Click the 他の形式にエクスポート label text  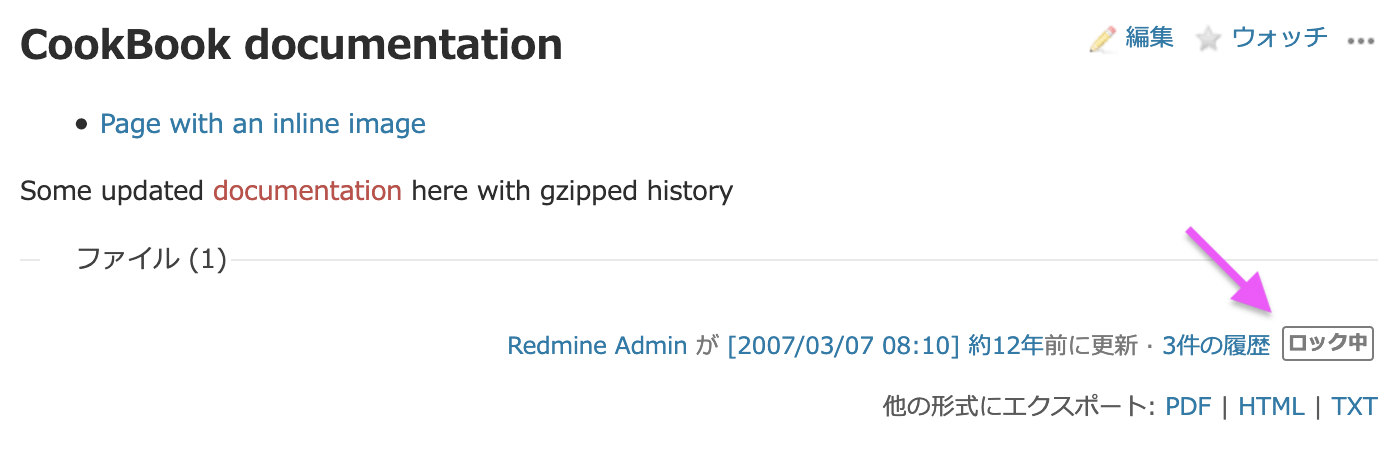[1020, 407]
